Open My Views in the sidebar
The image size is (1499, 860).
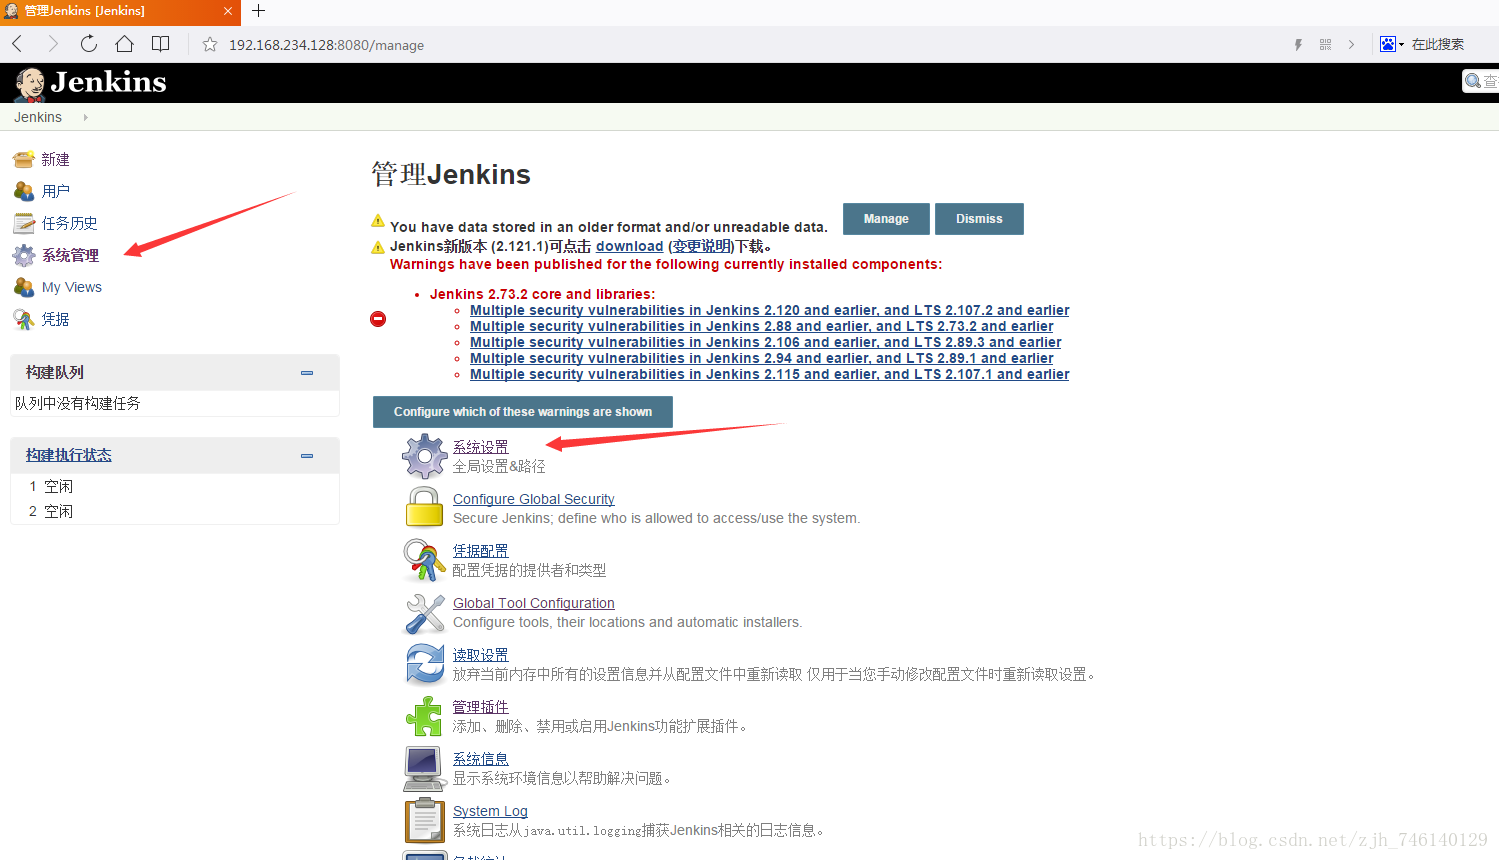click(x=72, y=287)
